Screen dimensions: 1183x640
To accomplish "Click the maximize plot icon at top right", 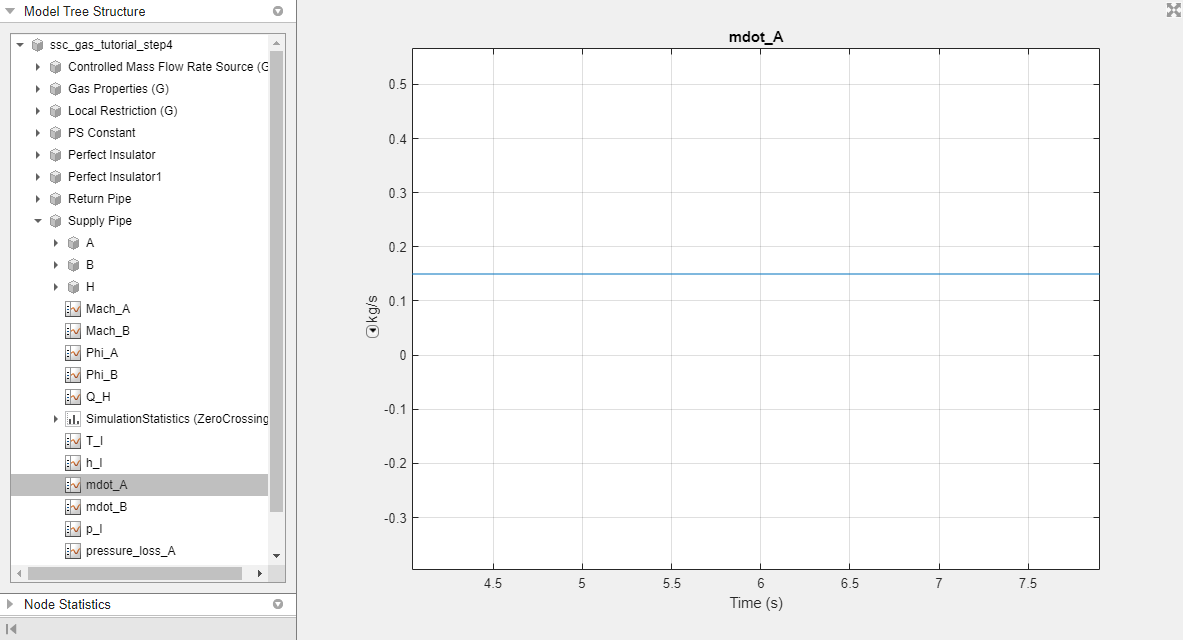I will tap(1173, 10).
